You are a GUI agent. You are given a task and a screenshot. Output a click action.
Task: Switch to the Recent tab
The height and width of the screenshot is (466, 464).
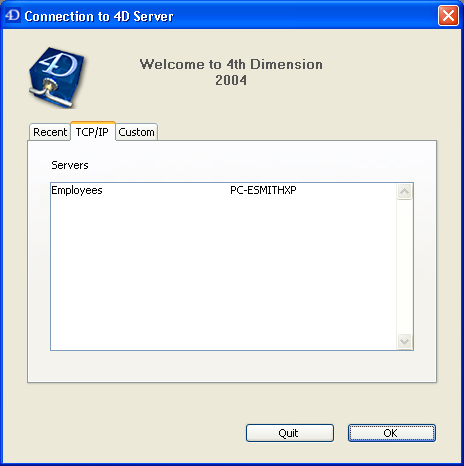click(50, 132)
